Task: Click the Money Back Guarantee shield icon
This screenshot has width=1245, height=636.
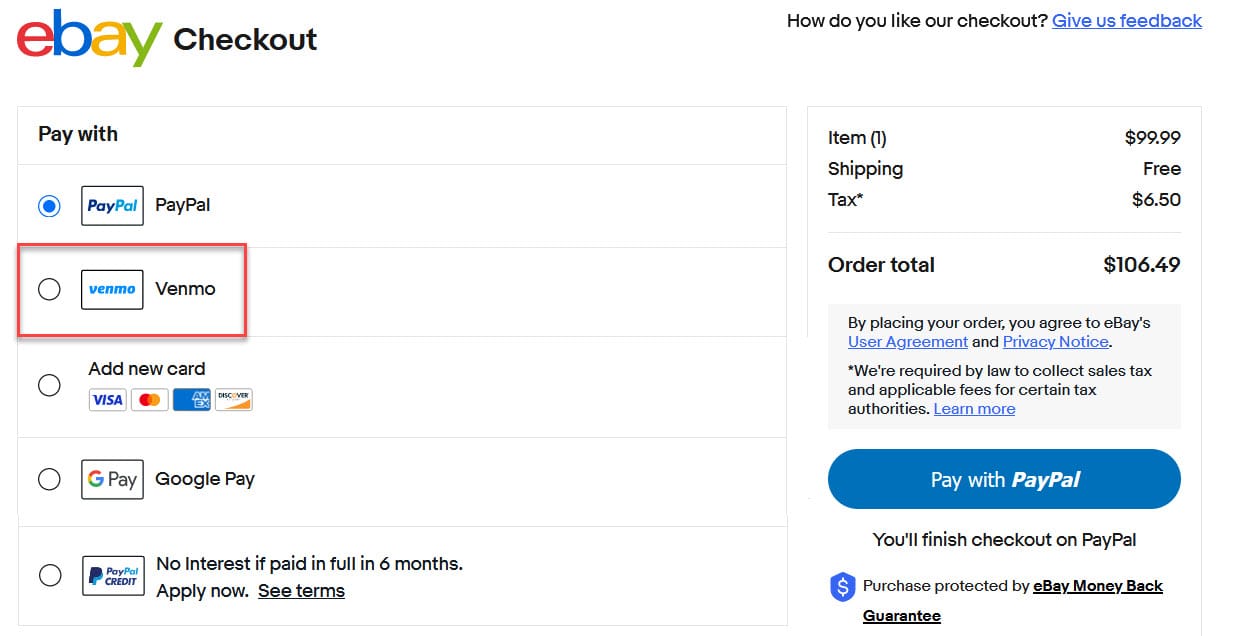Action: (843, 587)
